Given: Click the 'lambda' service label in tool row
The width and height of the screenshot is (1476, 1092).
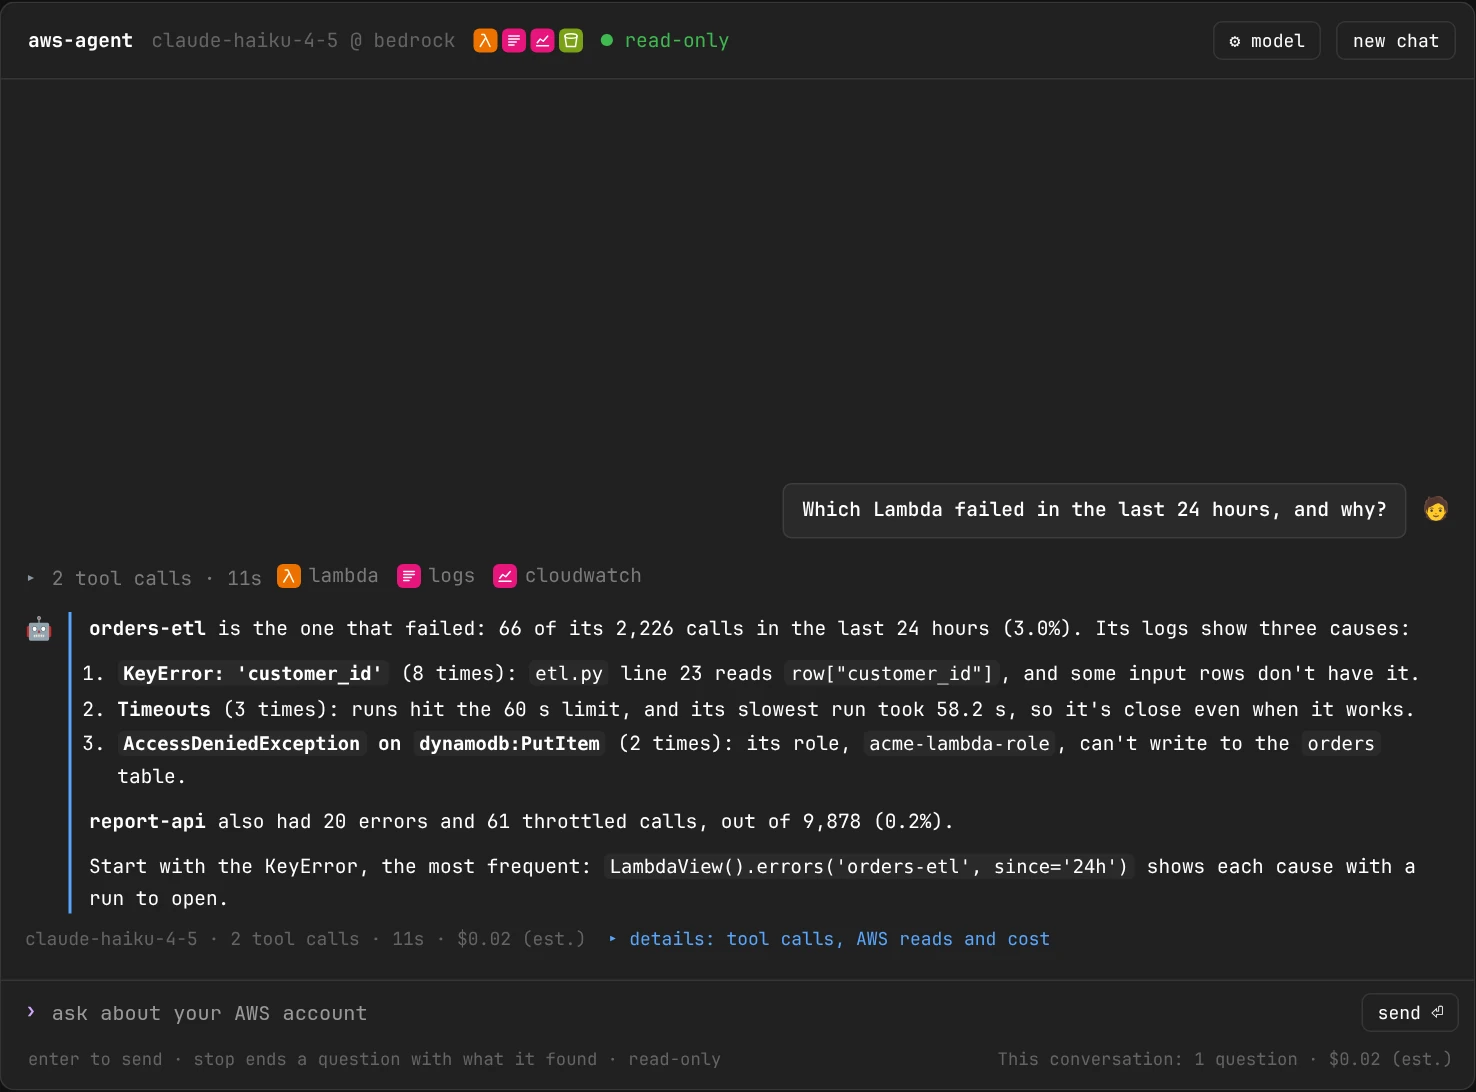Looking at the screenshot, I should (x=343, y=576).
